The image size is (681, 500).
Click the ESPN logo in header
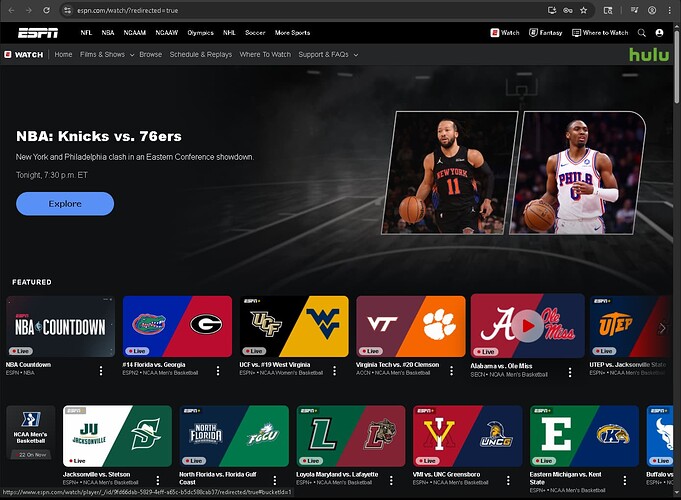[x=37, y=33]
